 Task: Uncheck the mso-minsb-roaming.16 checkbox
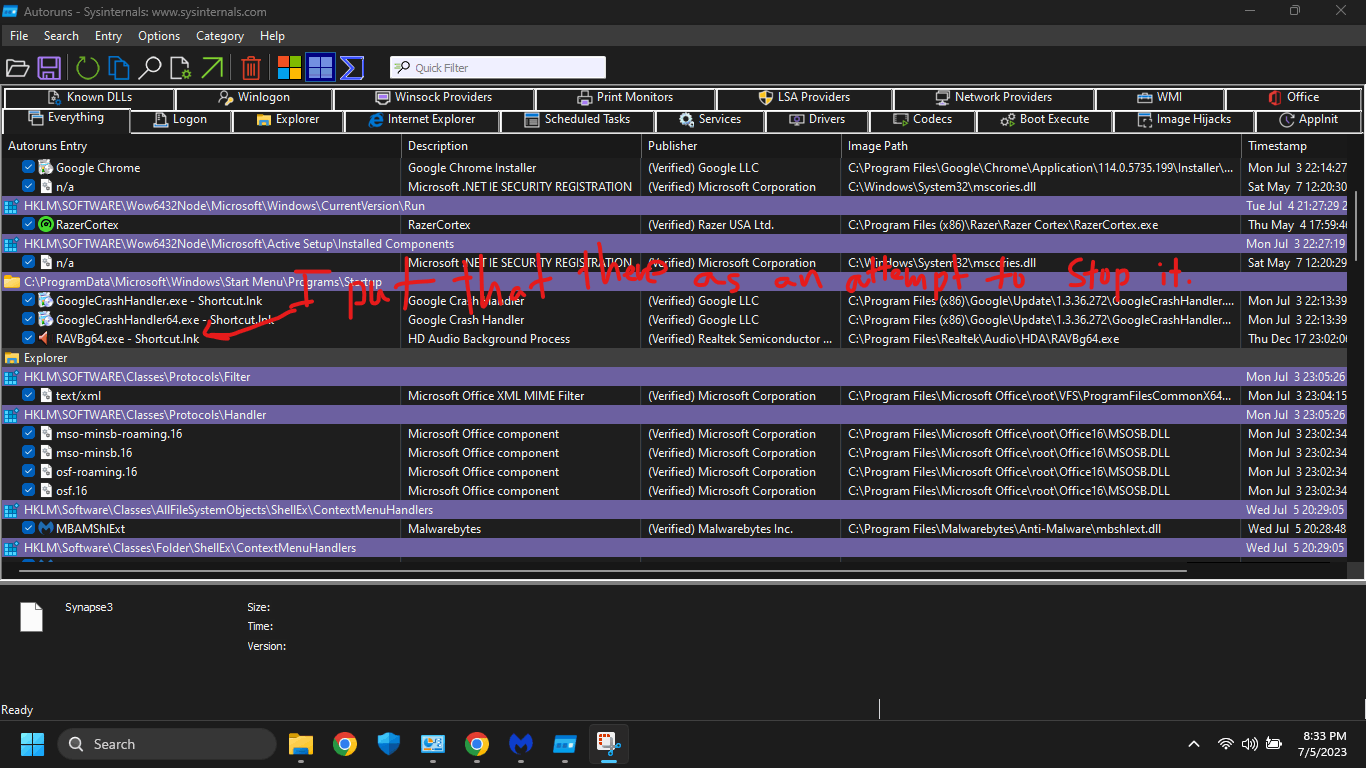coord(29,434)
